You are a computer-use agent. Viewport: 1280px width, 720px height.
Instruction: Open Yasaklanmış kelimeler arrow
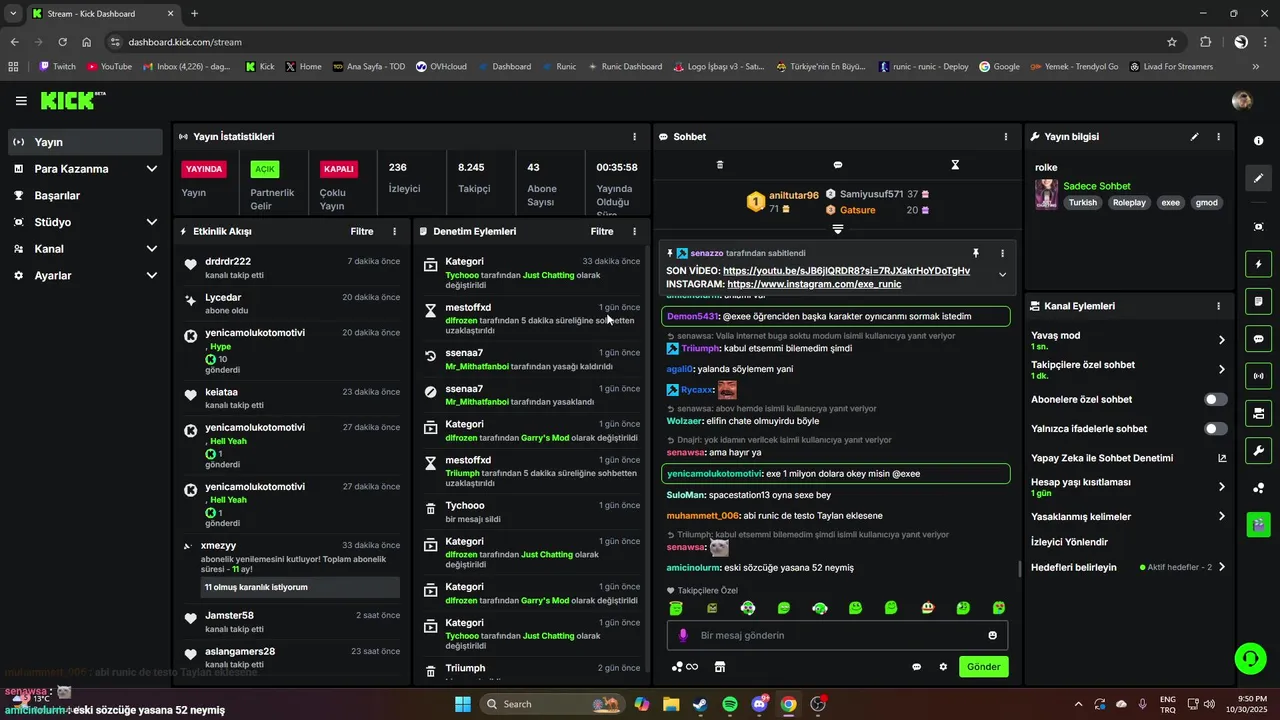click(1221, 517)
